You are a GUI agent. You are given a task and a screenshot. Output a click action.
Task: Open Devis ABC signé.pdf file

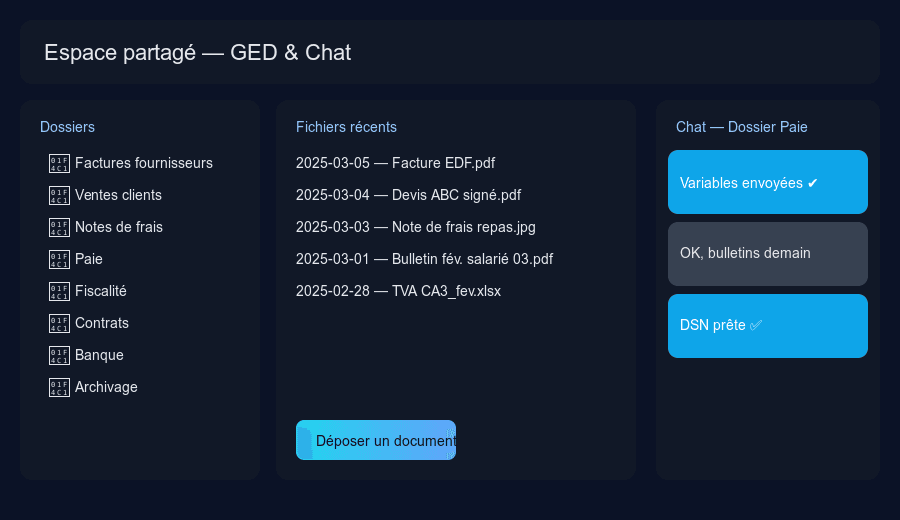[408, 195]
